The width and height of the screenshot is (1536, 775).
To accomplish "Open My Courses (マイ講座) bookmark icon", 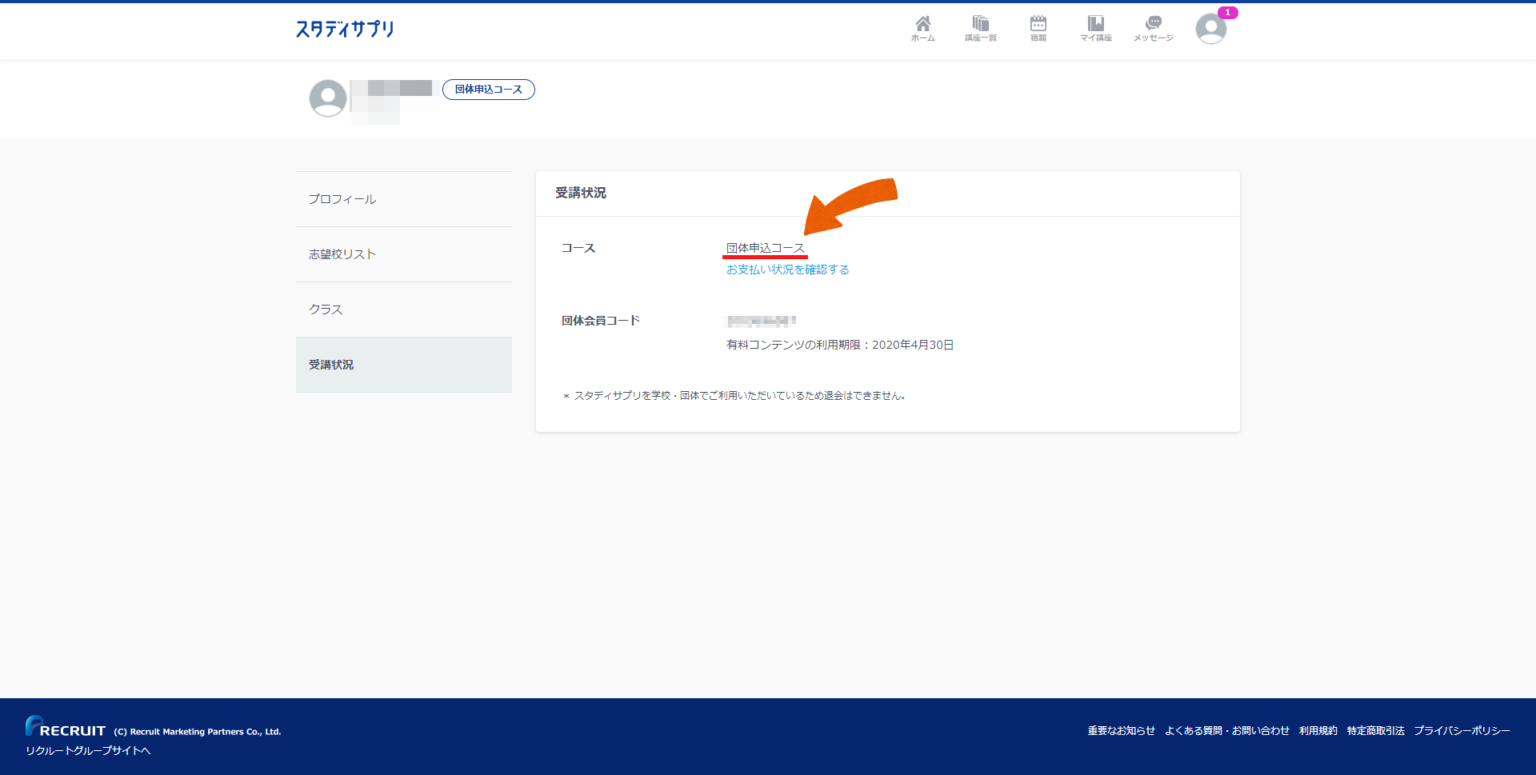I will coord(1096,28).
